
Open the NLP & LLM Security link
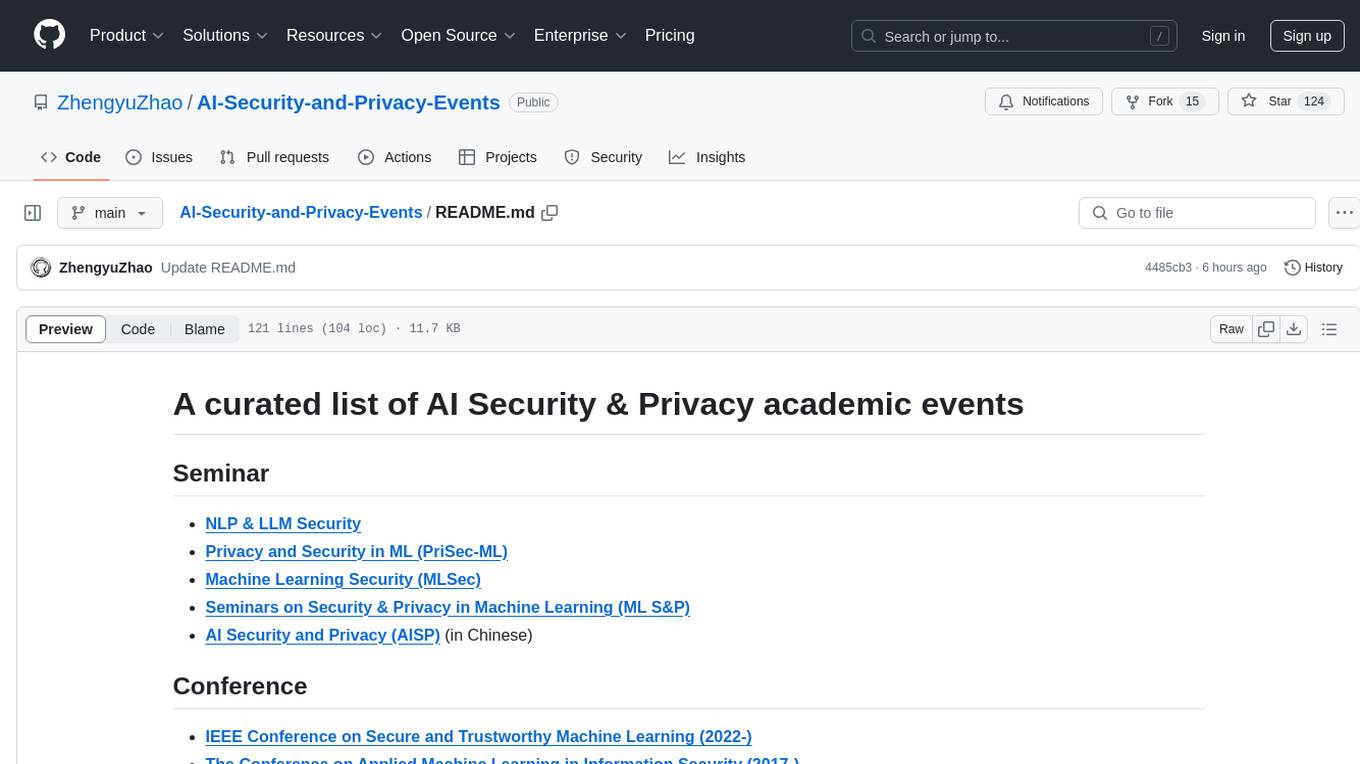(x=283, y=523)
